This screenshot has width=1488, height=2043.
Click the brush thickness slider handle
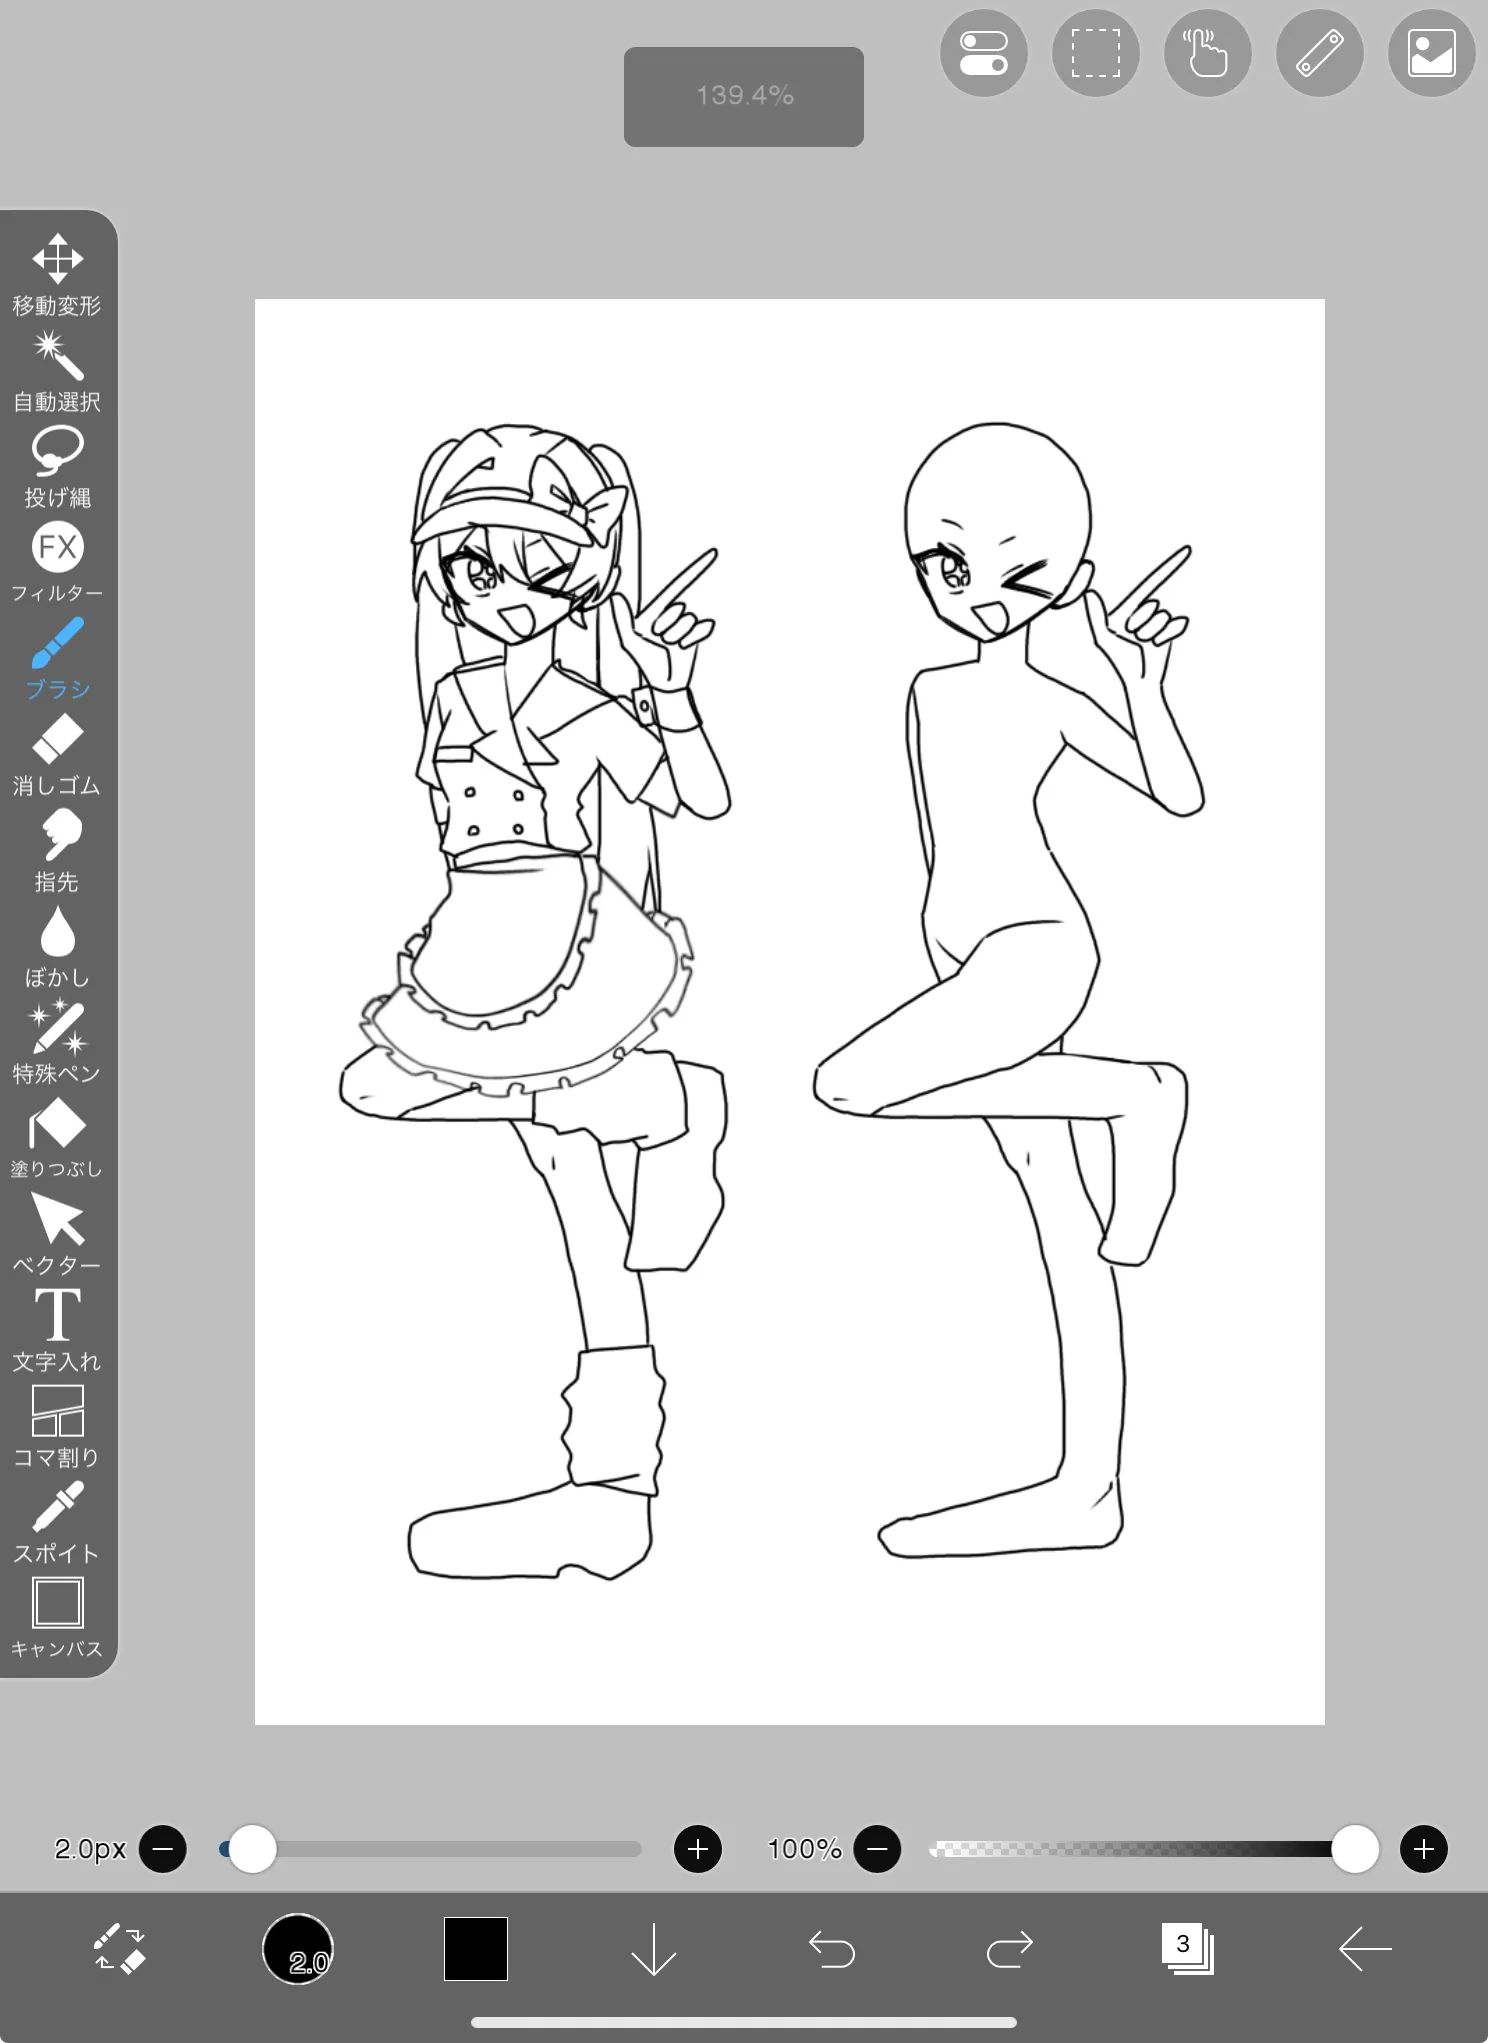pyautogui.click(x=252, y=1849)
